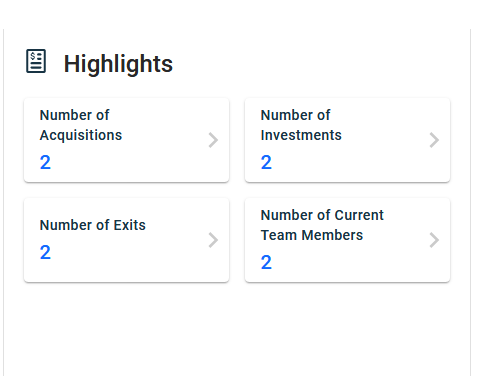
Task: Click empty area below the highlight cards
Action: [237, 330]
